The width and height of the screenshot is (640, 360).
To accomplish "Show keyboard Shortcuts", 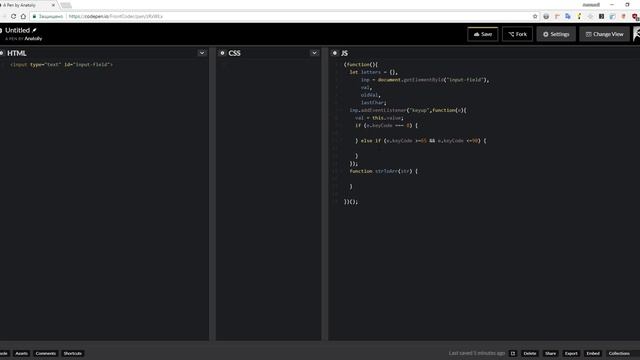I will pyautogui.click(x=73, y=353).
